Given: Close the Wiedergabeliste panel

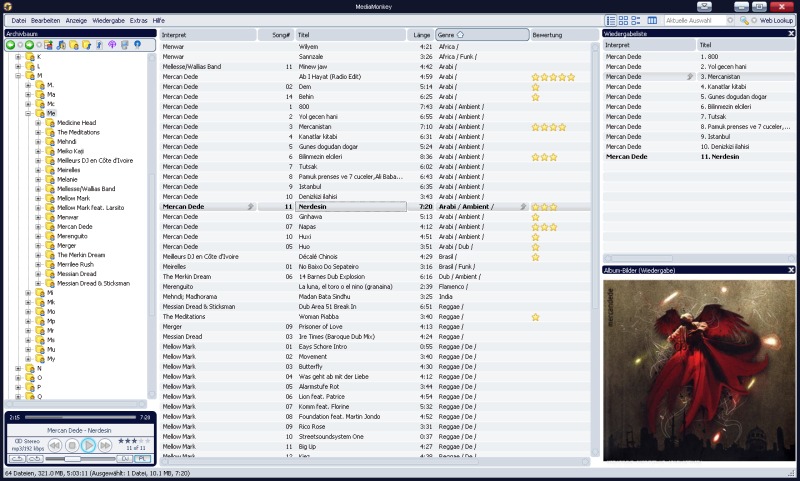Looking at the screenshot, I should click(791, 33).
